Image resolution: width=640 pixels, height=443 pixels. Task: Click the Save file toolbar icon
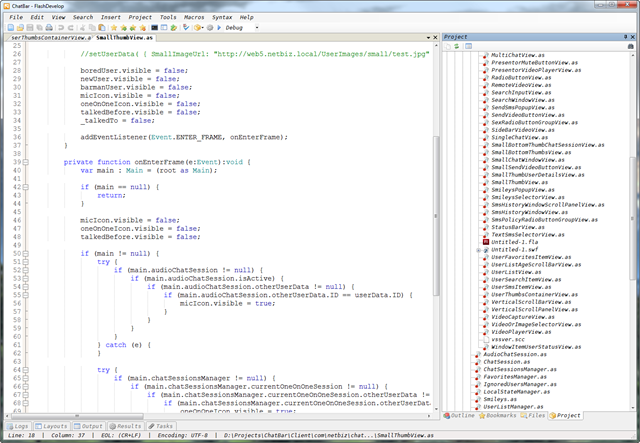point(30,28)
